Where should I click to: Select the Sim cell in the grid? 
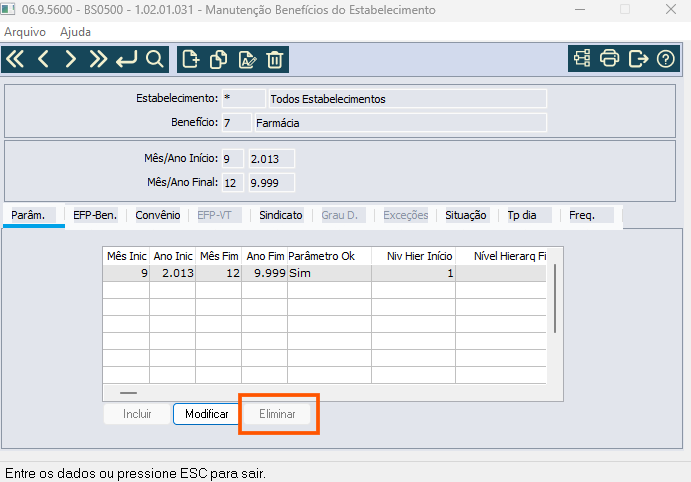point(330,273)
